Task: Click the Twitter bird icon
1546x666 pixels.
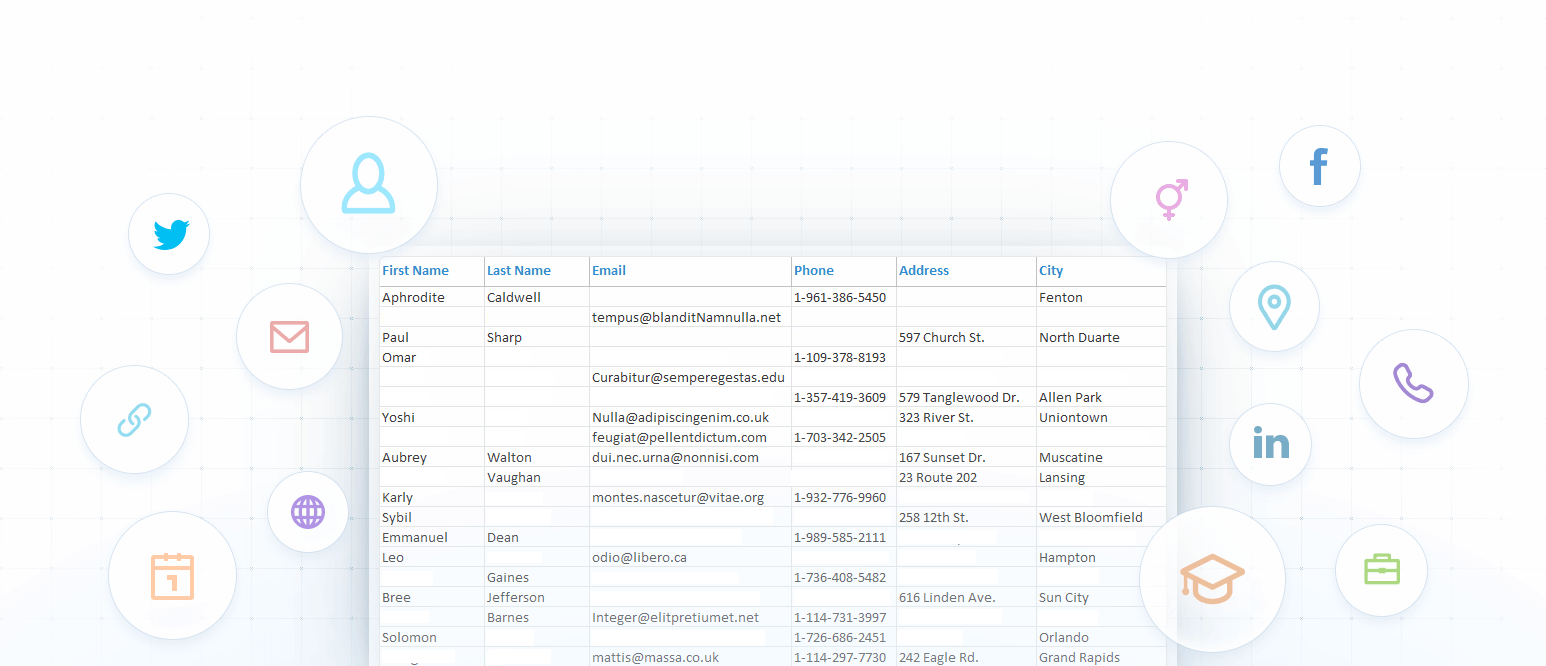Action: point(171,234)
